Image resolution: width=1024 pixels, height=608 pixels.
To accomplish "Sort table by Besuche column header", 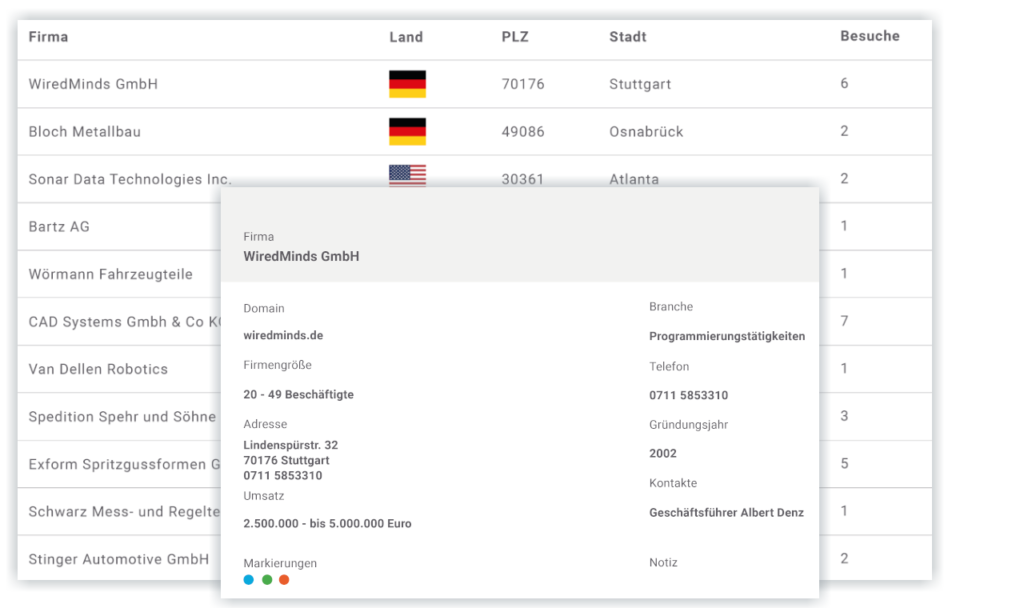I will [x=870, y=37].
